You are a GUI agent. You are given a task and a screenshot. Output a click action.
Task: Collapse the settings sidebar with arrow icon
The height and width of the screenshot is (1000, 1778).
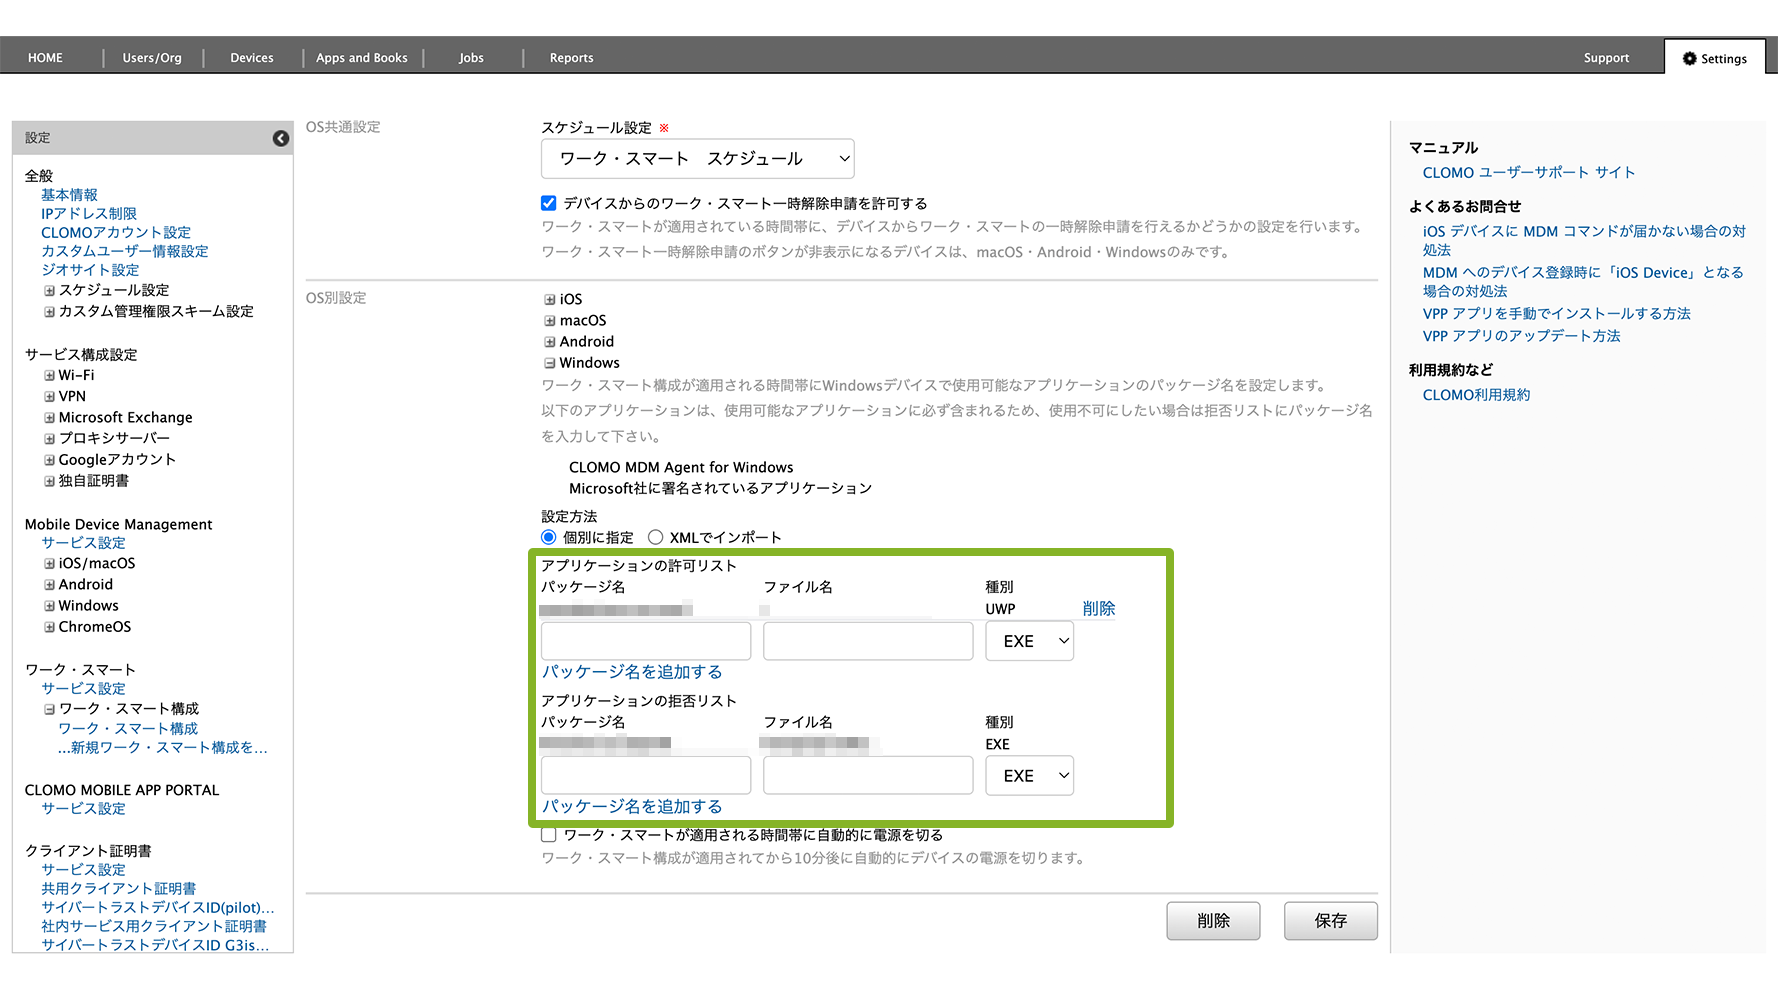[x=281, y=138]
